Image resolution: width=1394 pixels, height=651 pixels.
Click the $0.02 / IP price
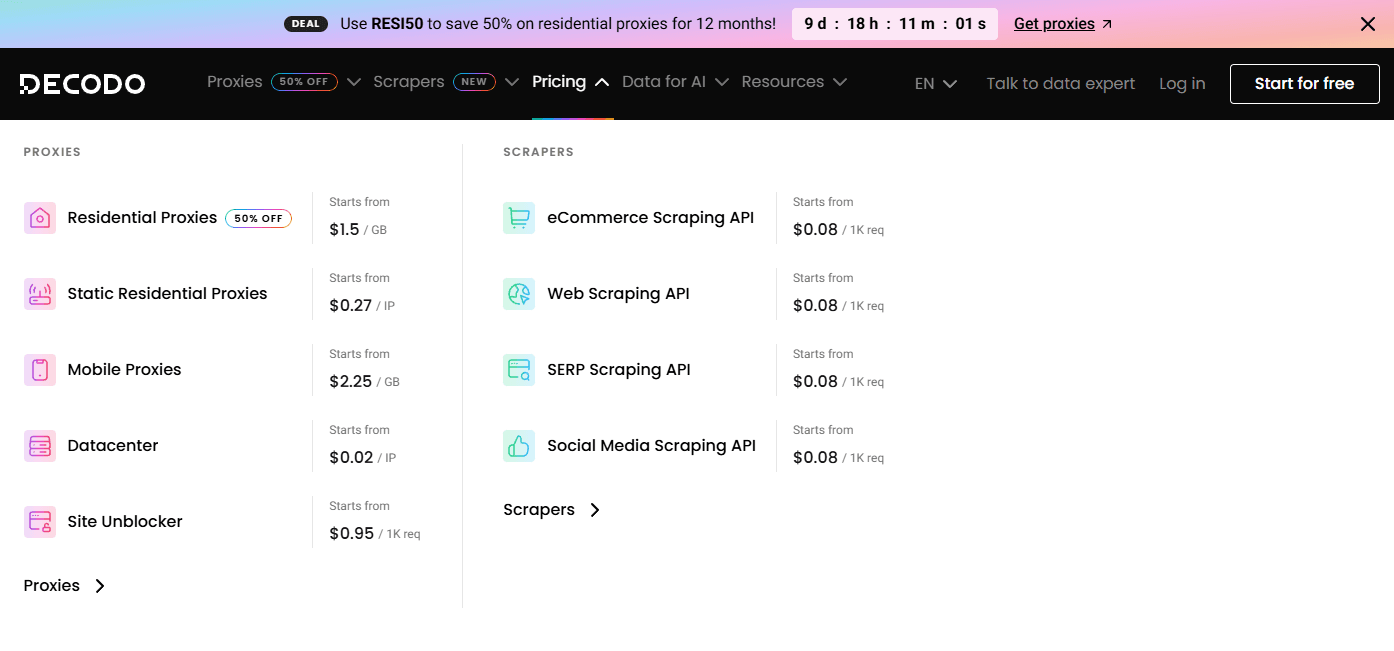(363, 458)
